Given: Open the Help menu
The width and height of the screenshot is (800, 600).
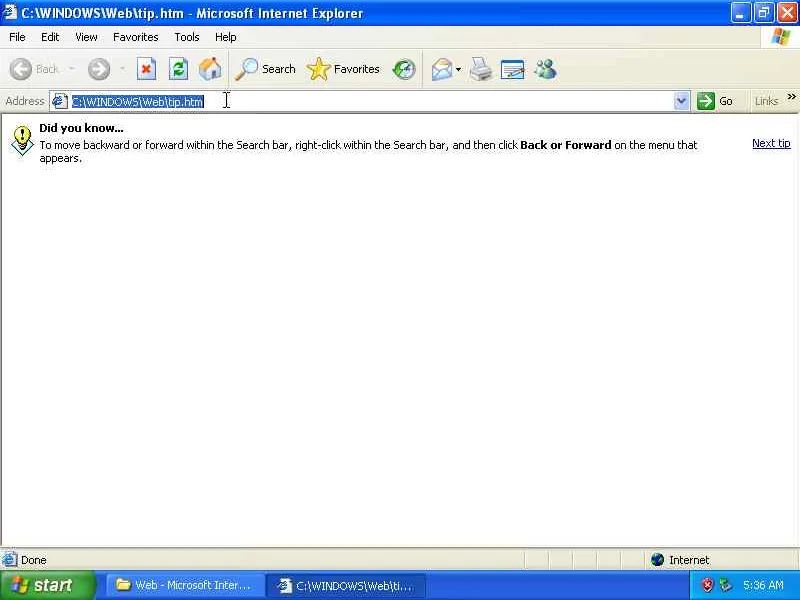Looking at the screenshot, I should point(226,37).
